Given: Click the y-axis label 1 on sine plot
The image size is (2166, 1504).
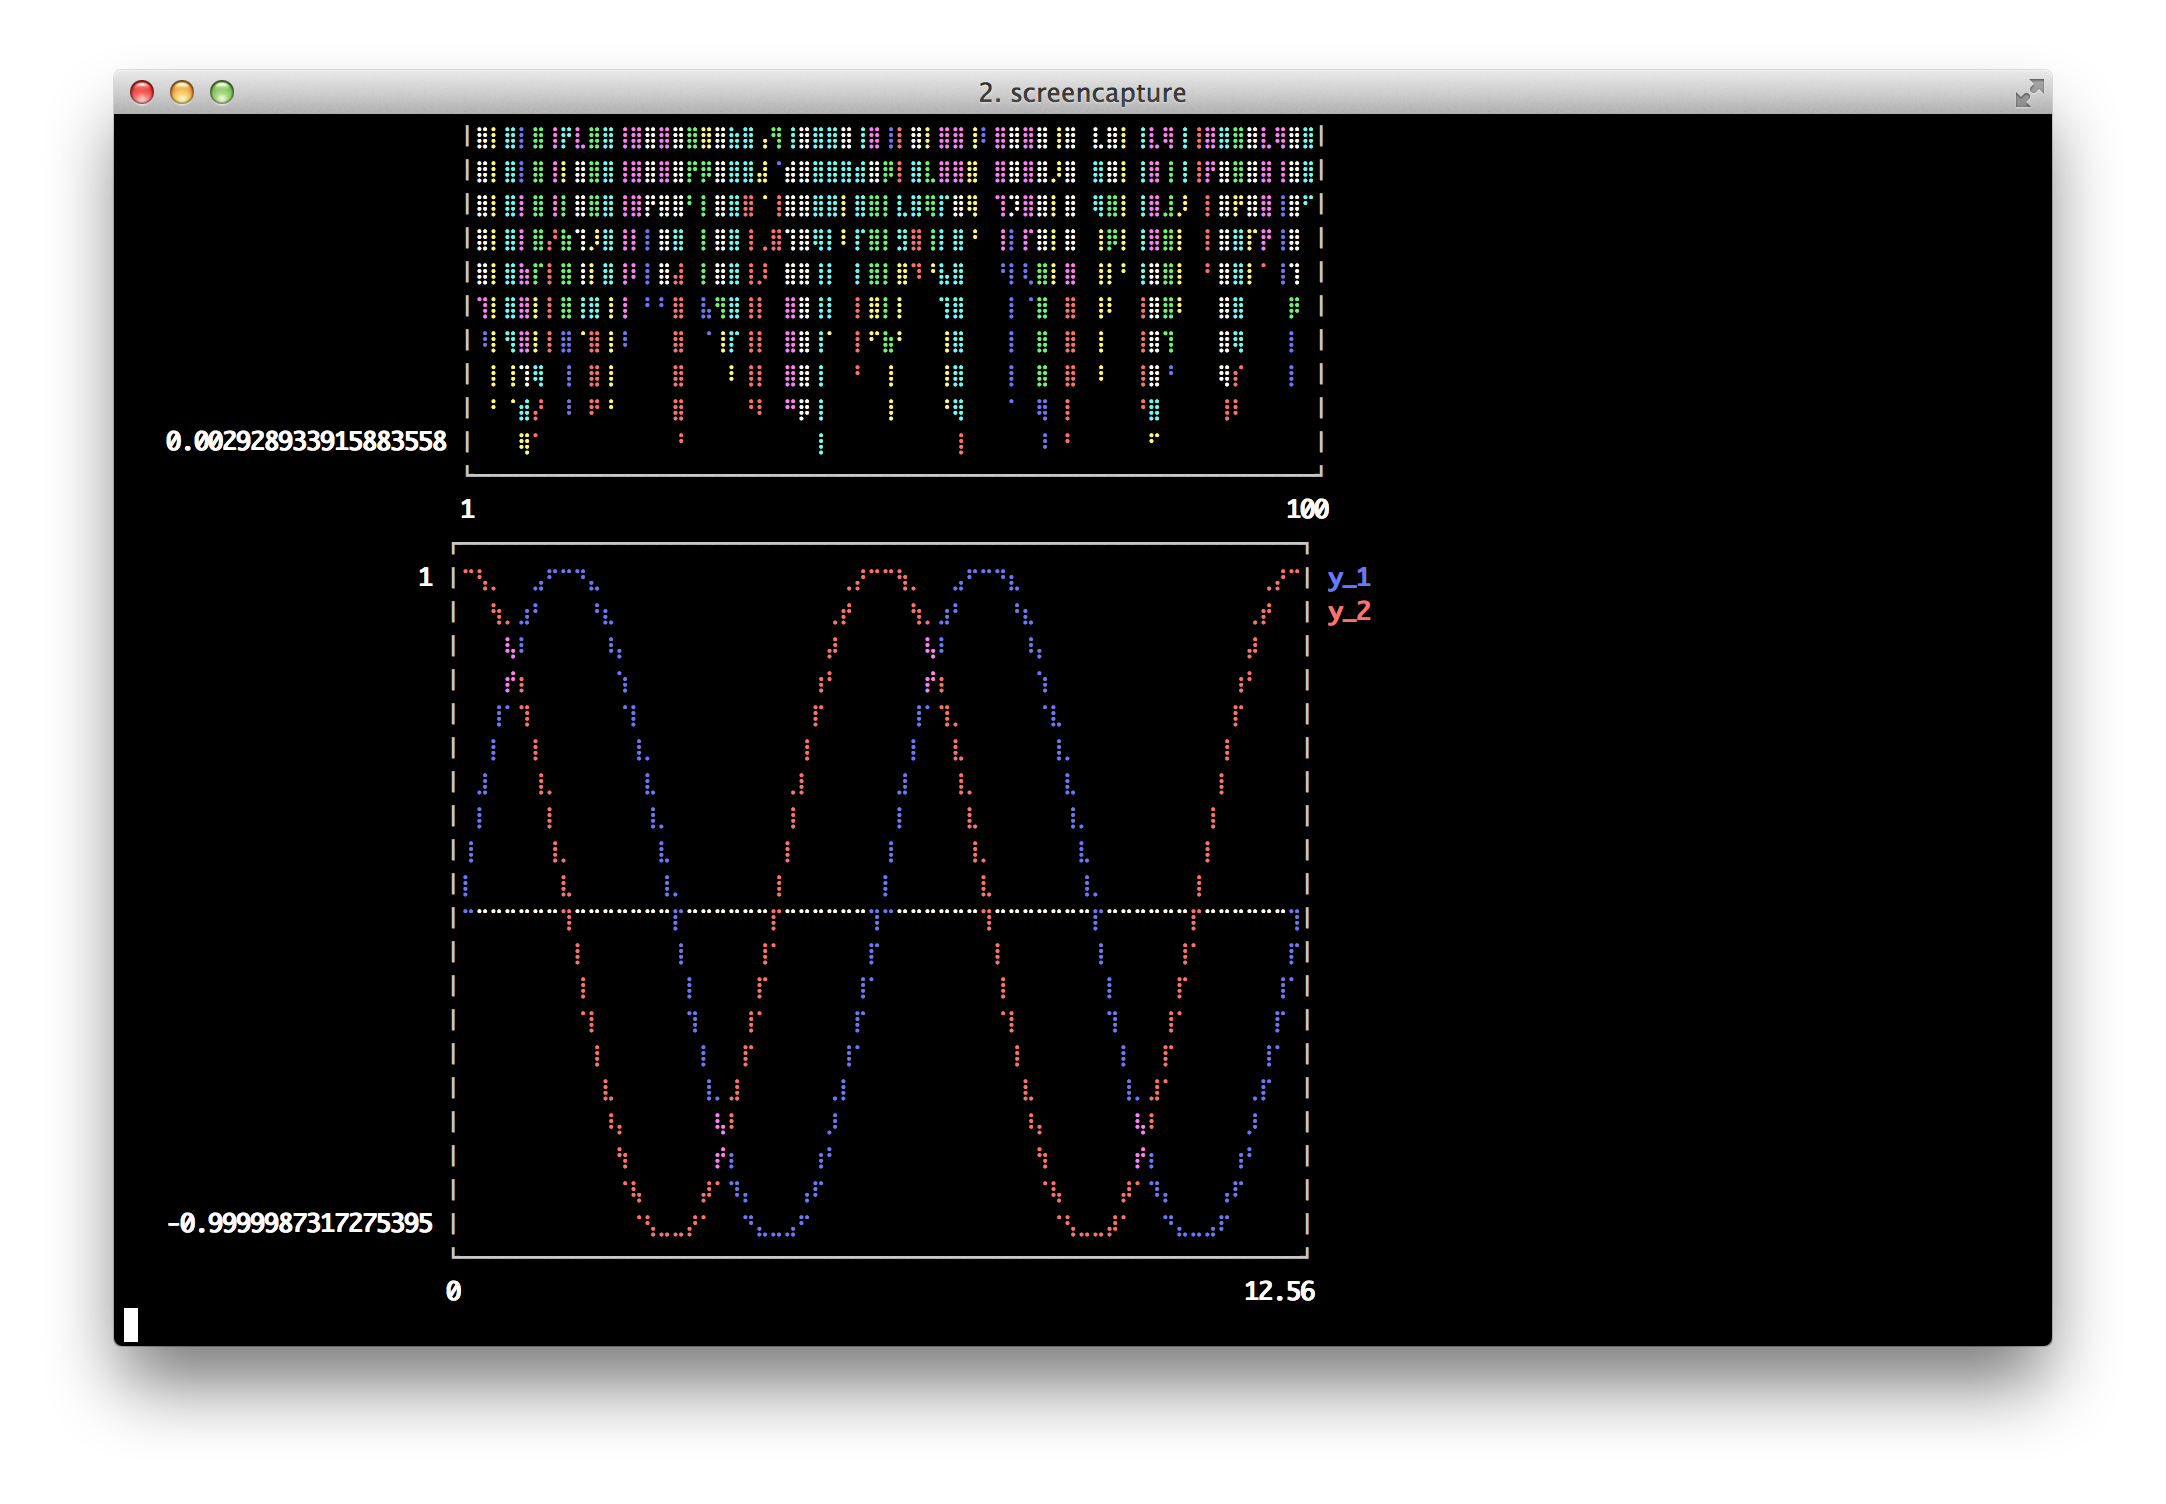Looking at the screenshot, I should point(425,577).
